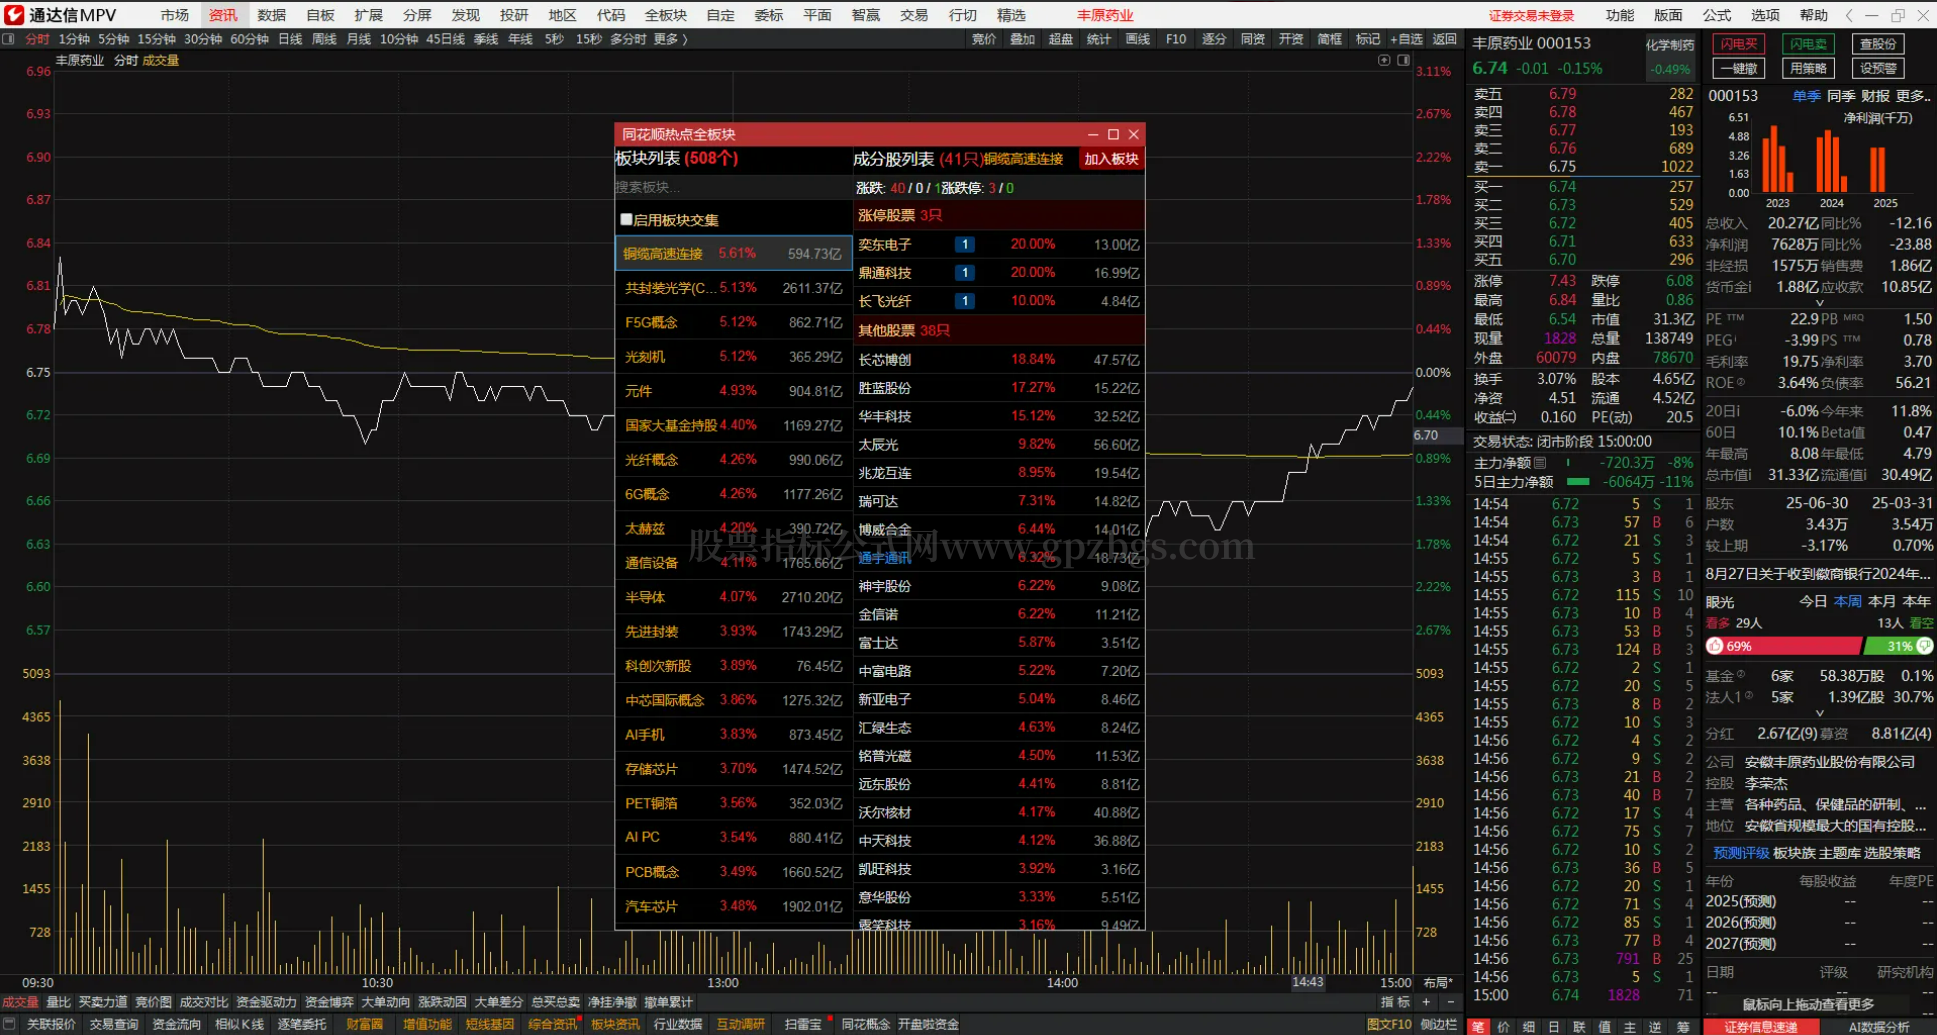This screenshot has width=1937, height=1035.
Task: Maximize the 同花顺热点全板块 popup
Action: coord(1113,134)
